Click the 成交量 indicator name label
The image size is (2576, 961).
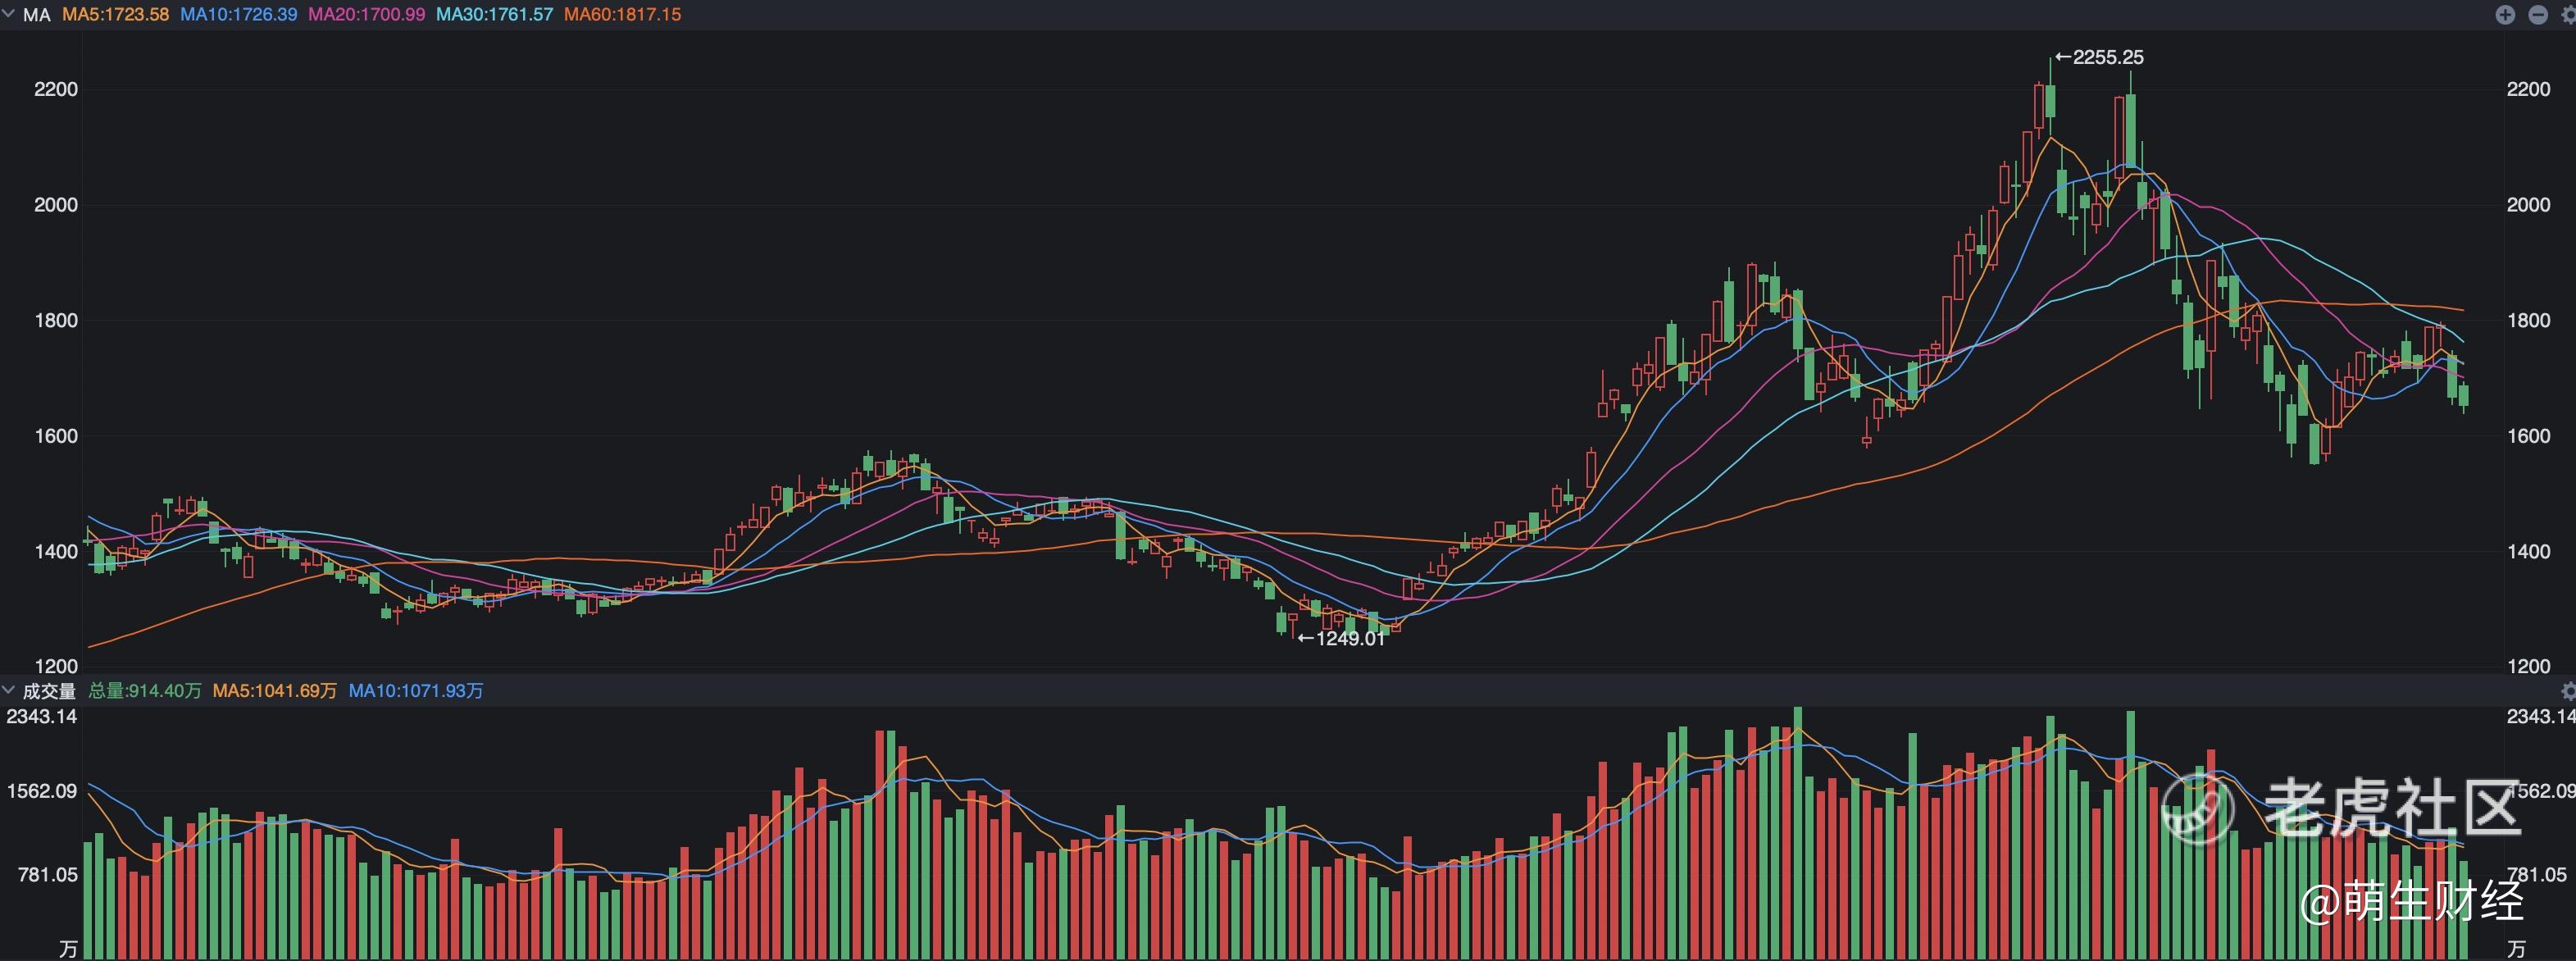tap(49, 691)
